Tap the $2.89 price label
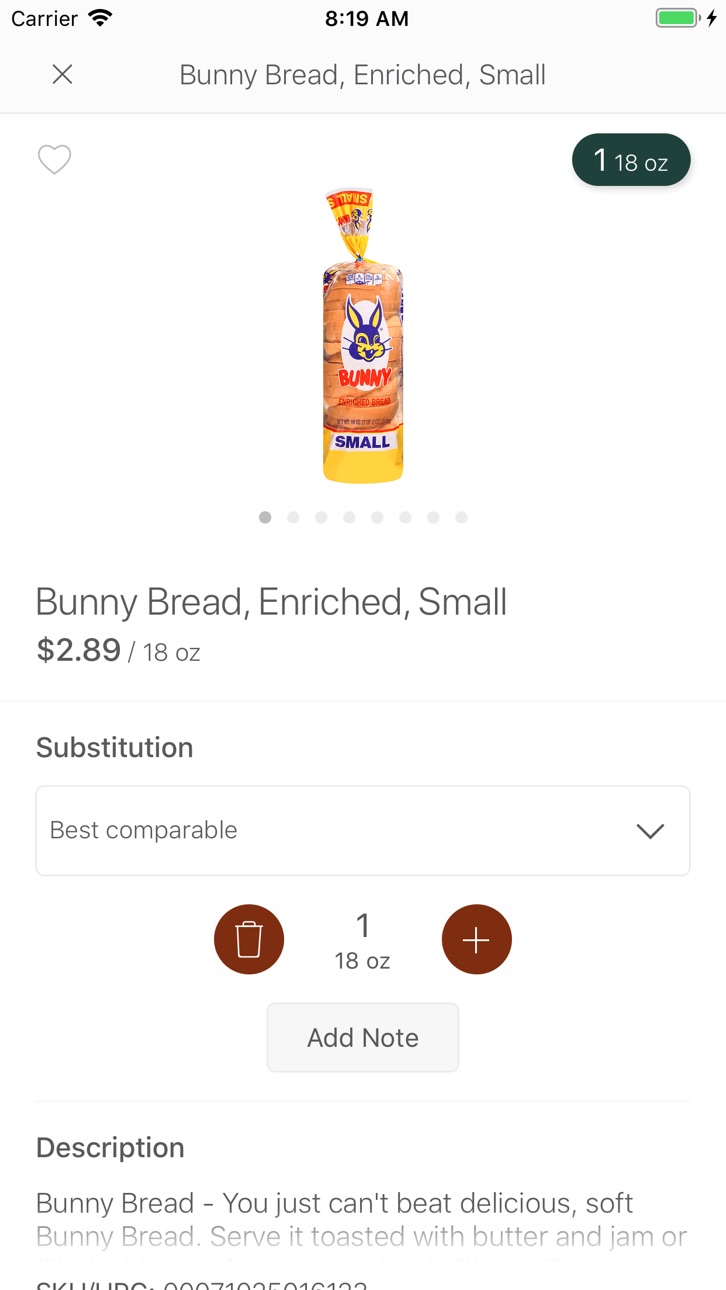 tap(79, 650)
